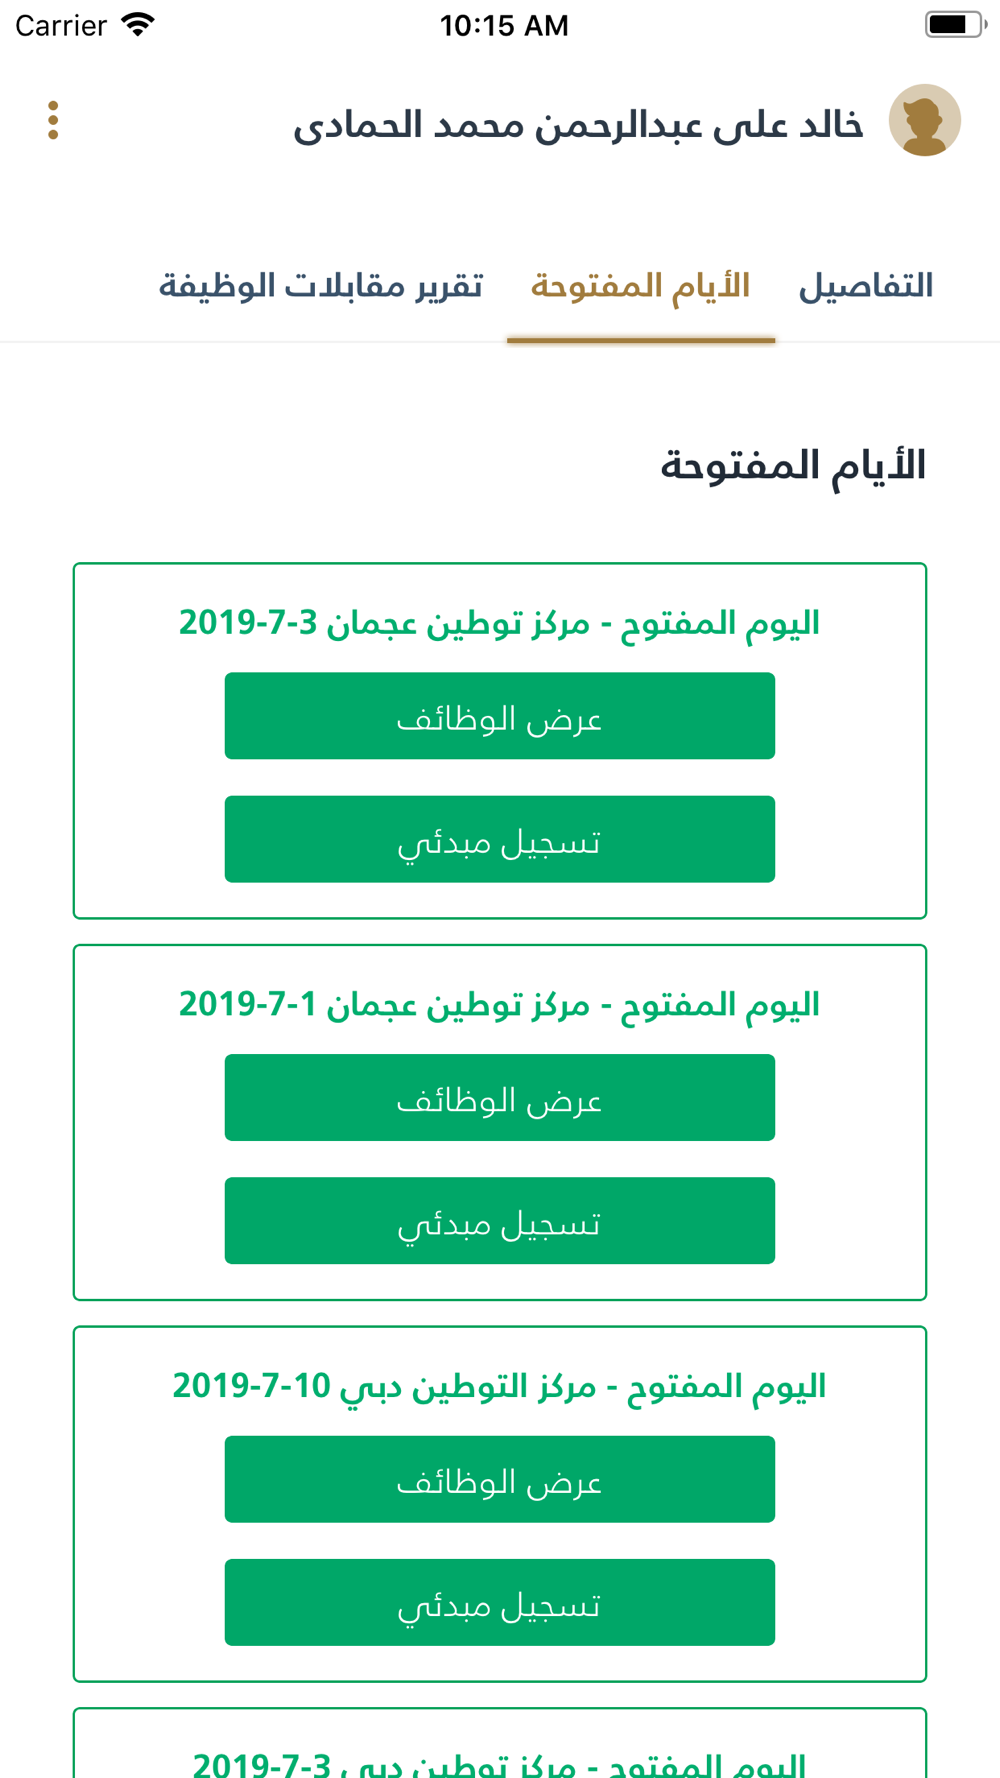
Task: Tap the Dubai 2019-7-10 open day title
Action: (499, 1386)
